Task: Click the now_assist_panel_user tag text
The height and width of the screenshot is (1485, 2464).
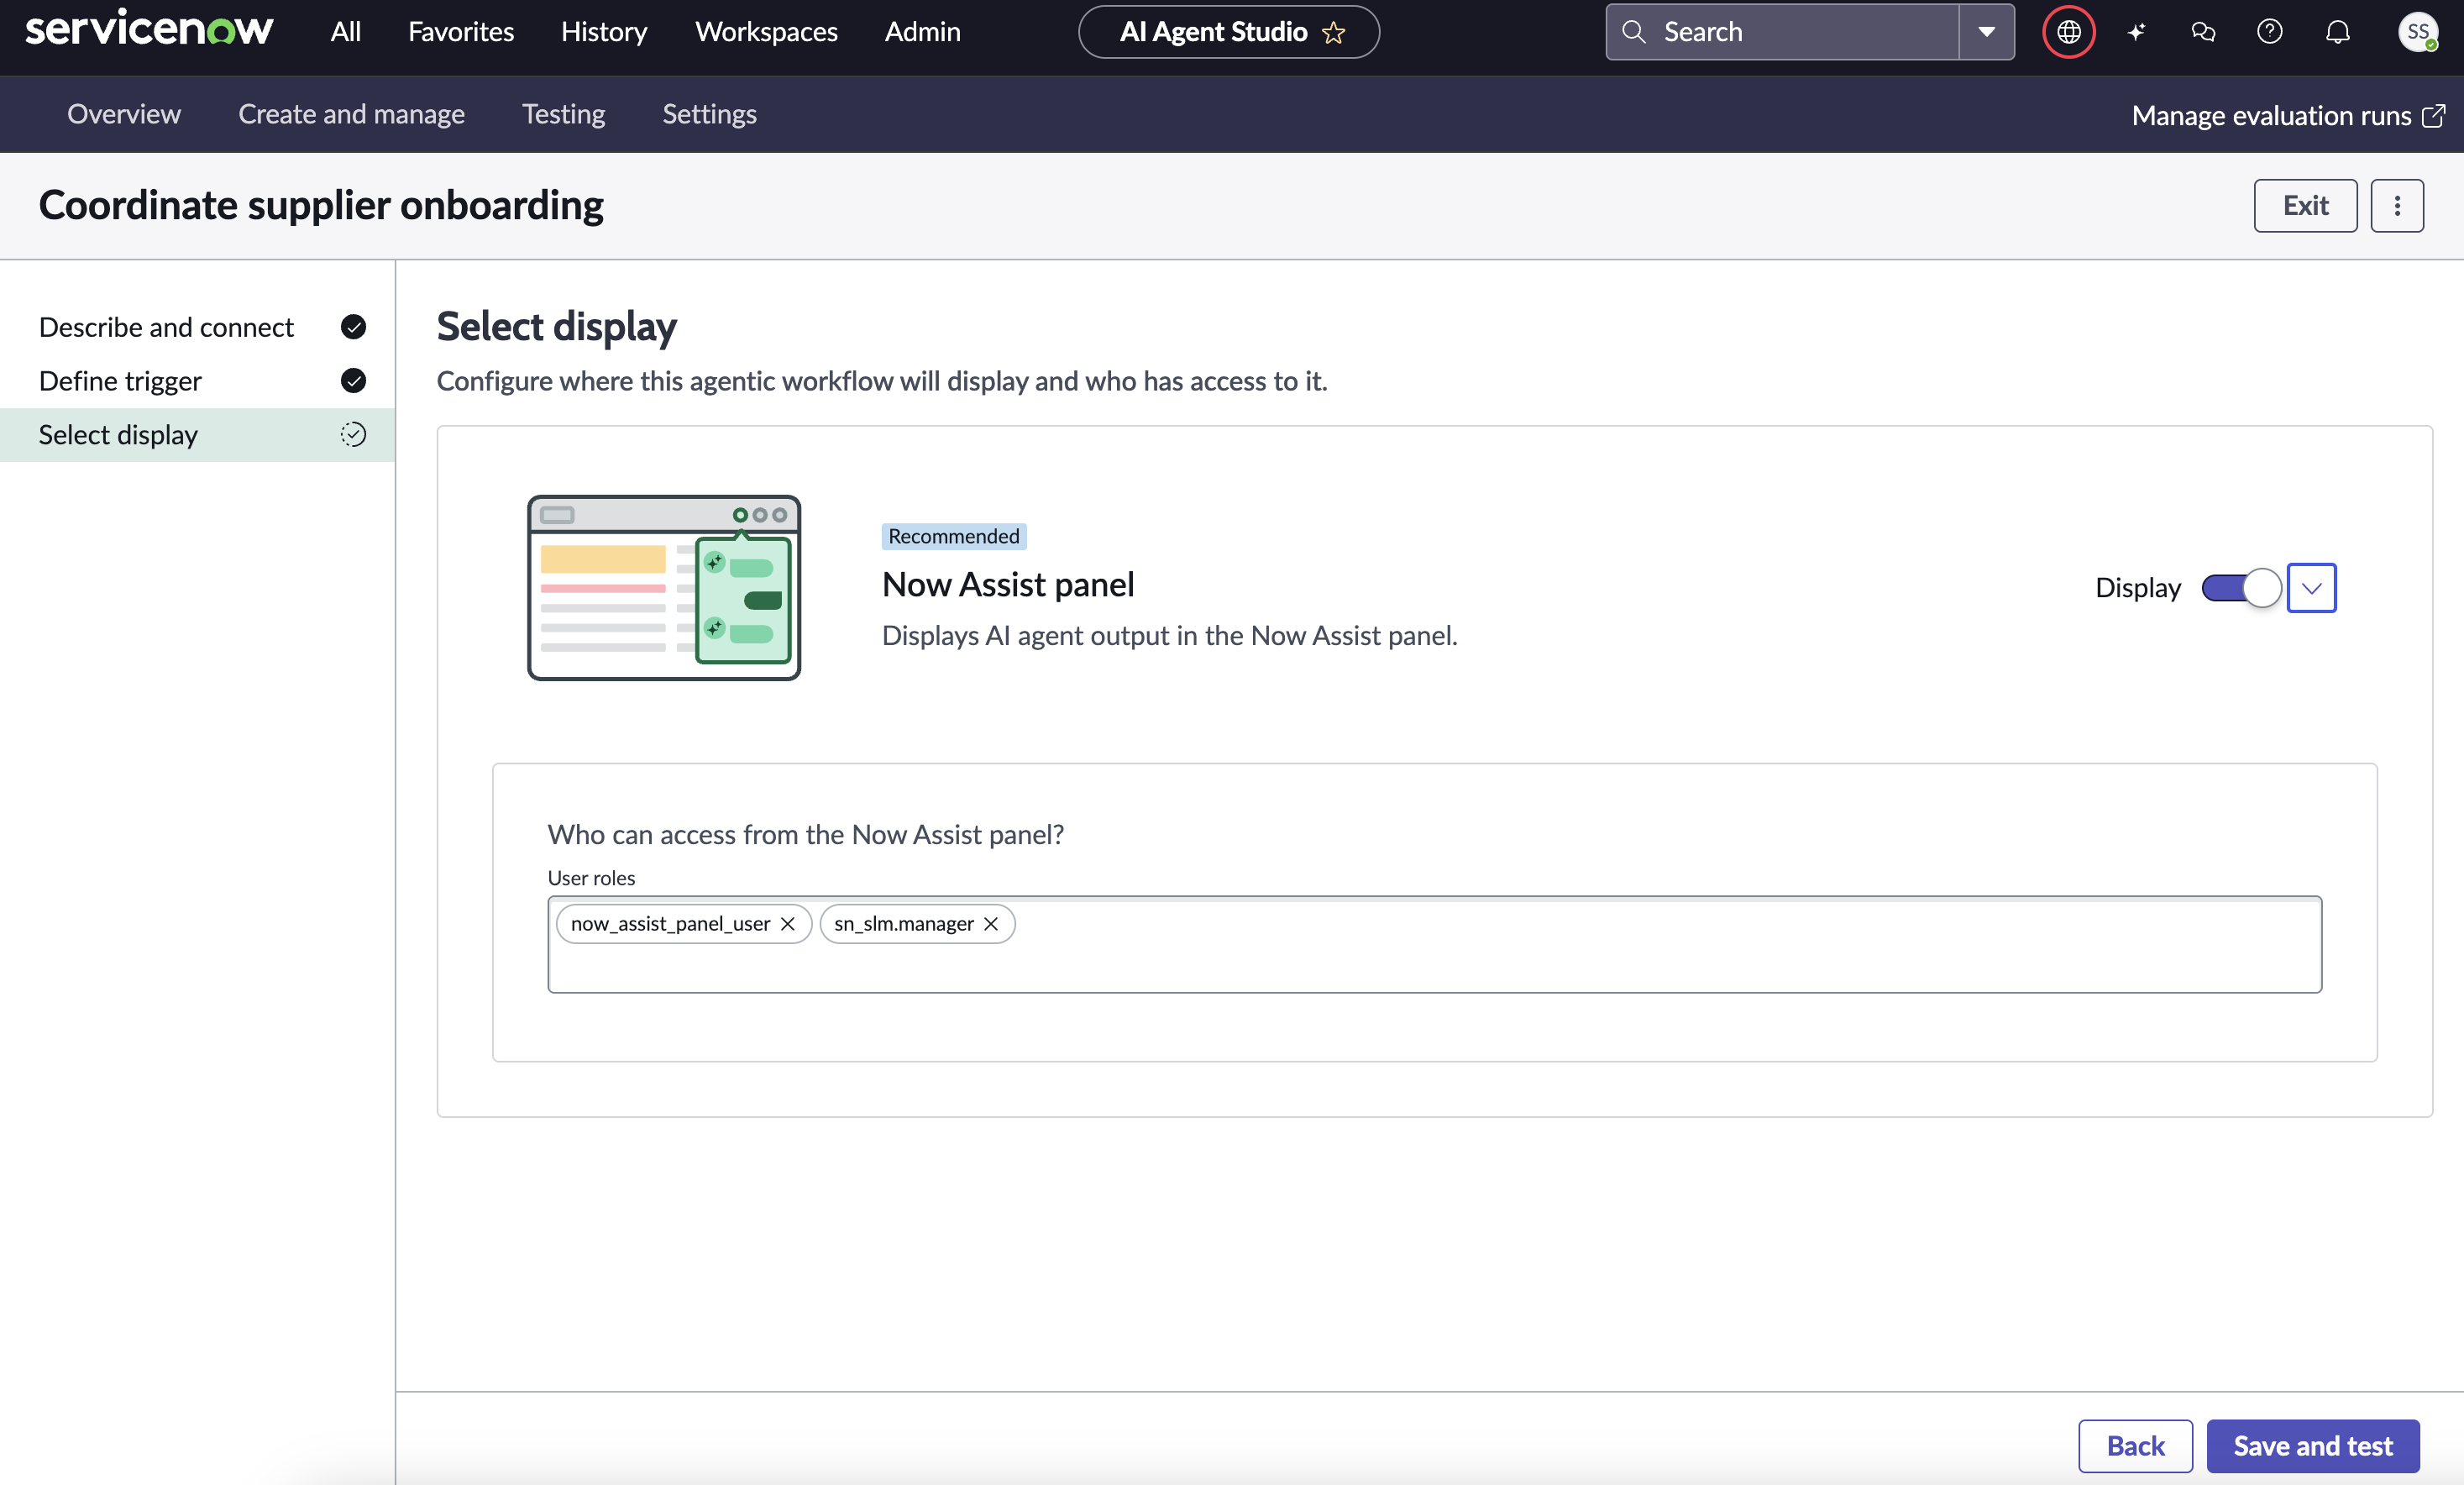Action: click(670, 924)
